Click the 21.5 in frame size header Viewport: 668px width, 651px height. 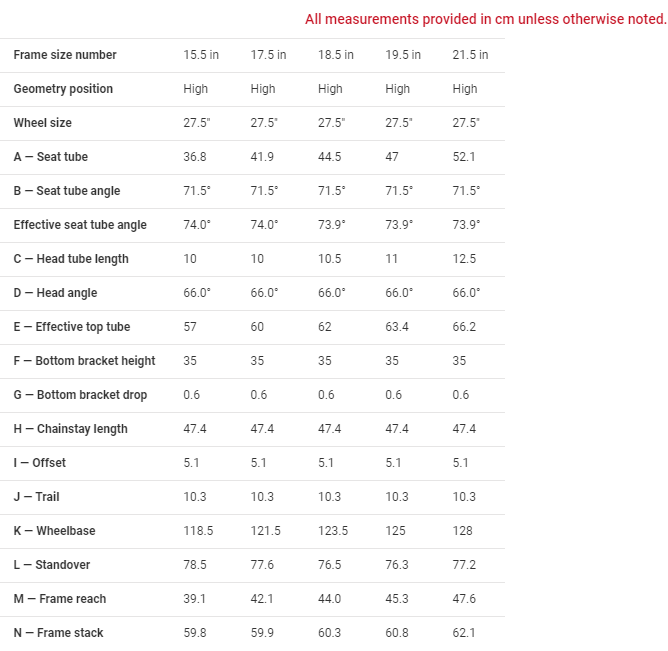tap(470, 55)
